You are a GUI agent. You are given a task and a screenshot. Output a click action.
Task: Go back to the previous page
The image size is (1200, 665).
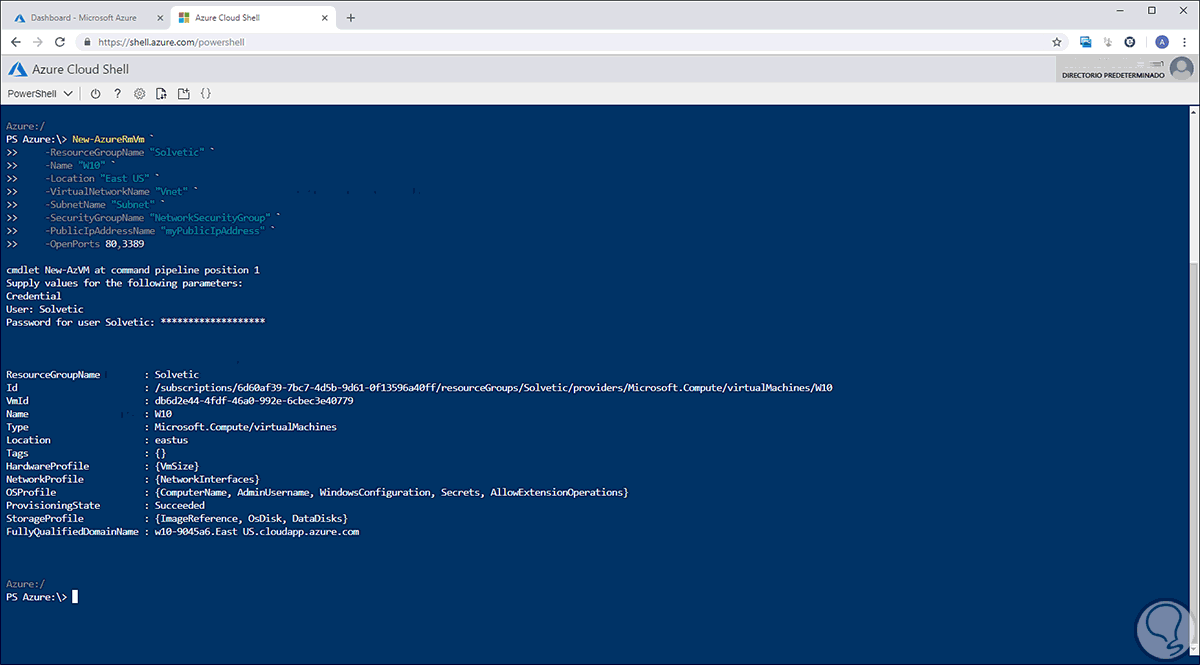(x=16, y=42)
